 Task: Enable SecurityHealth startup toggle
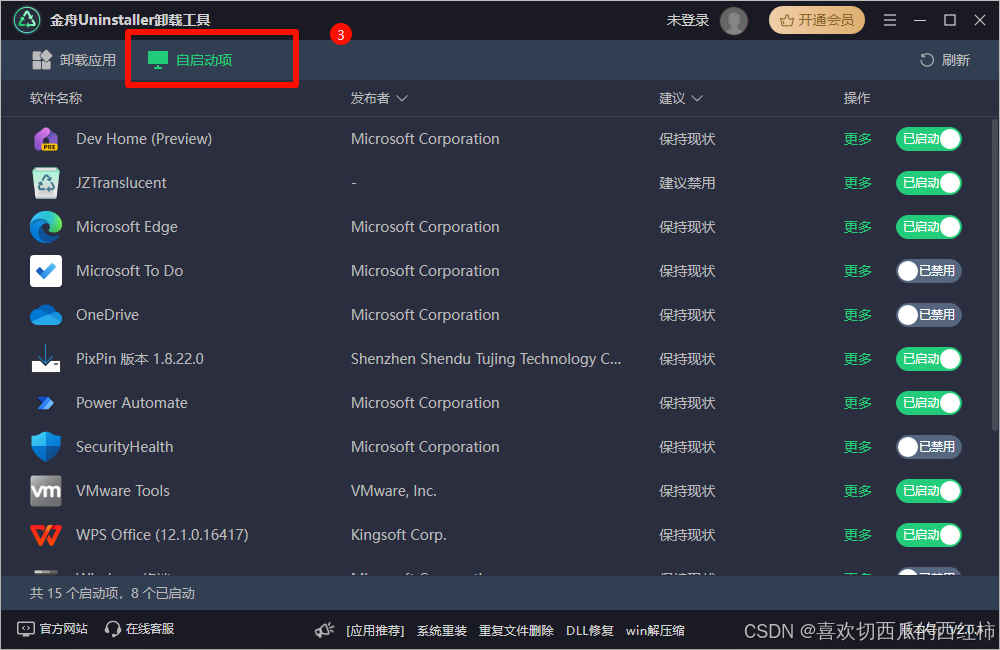pyautogui.click(x=929, y=447)
